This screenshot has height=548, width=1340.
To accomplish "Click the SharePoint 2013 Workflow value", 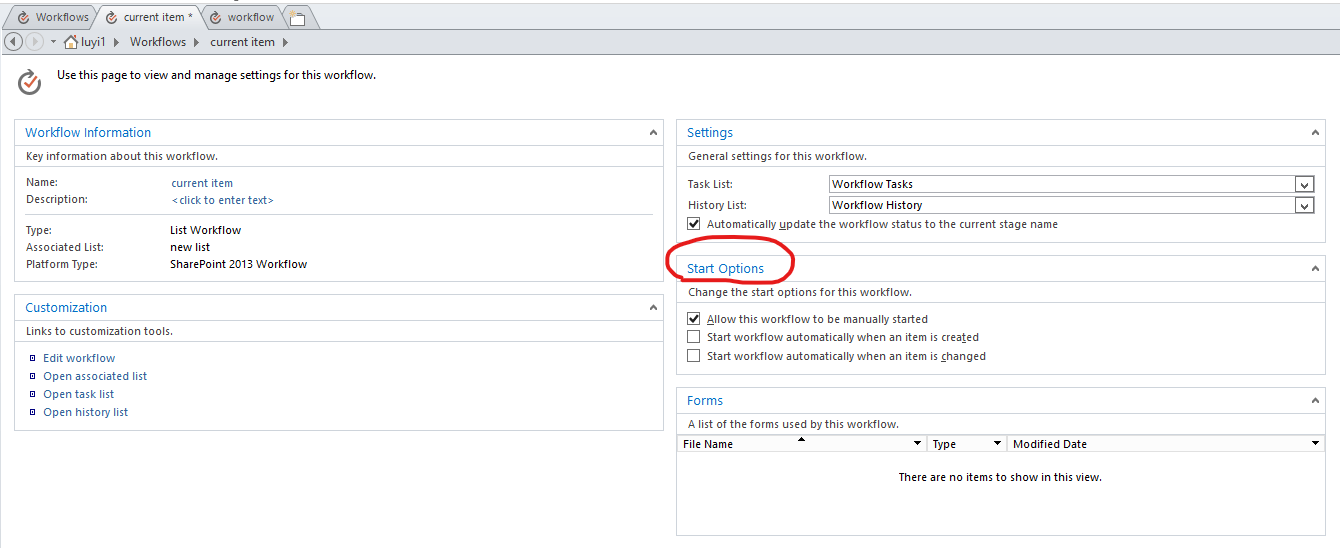I will (x=239, y=264).
